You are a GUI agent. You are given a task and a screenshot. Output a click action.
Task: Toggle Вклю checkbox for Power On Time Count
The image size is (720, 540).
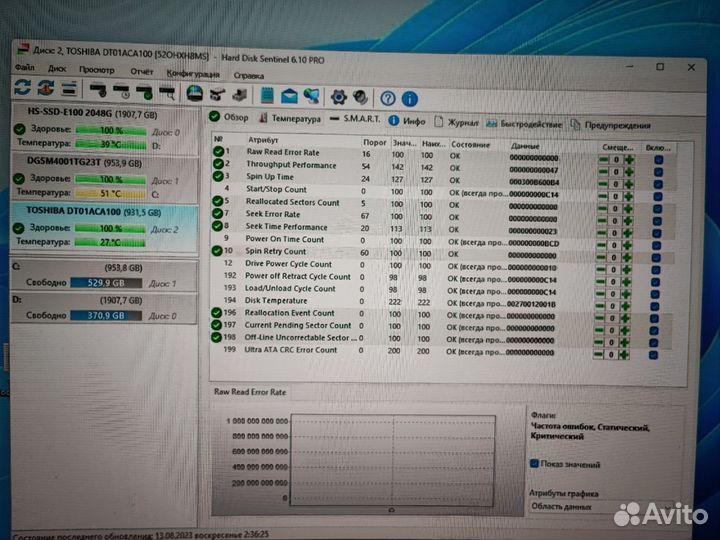(657, 245)
